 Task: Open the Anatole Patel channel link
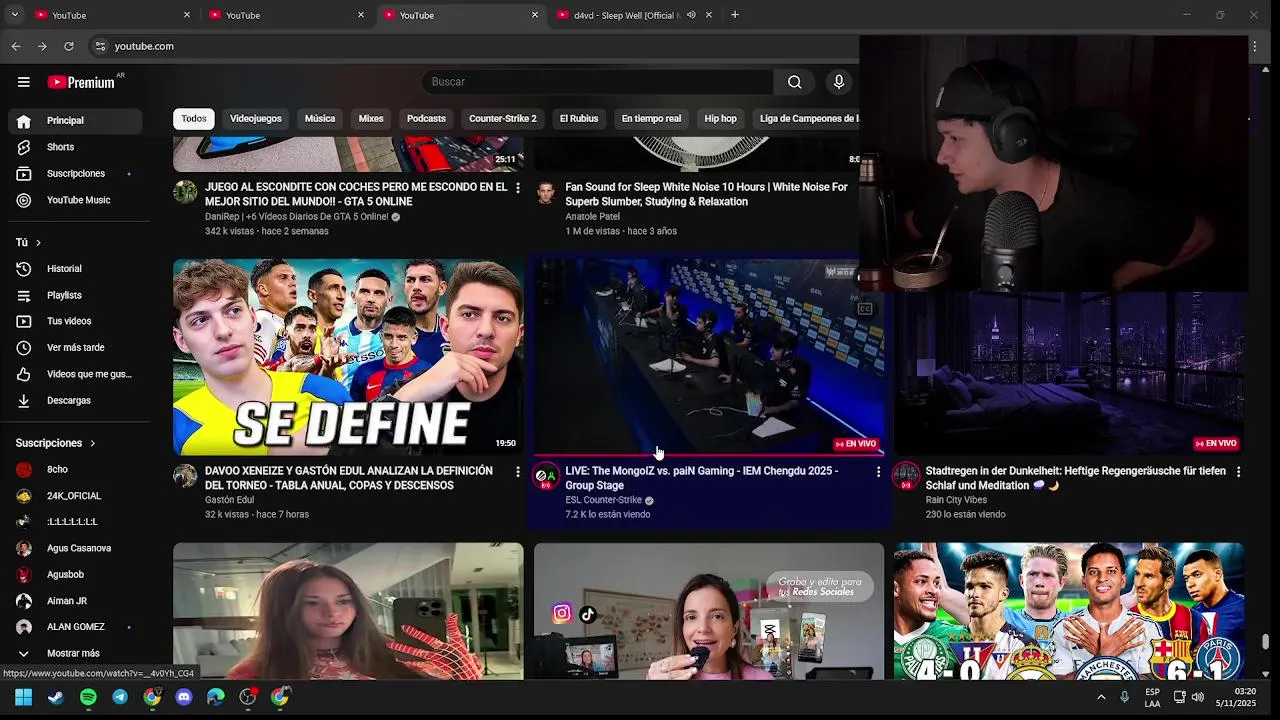[x=593, y=217]
